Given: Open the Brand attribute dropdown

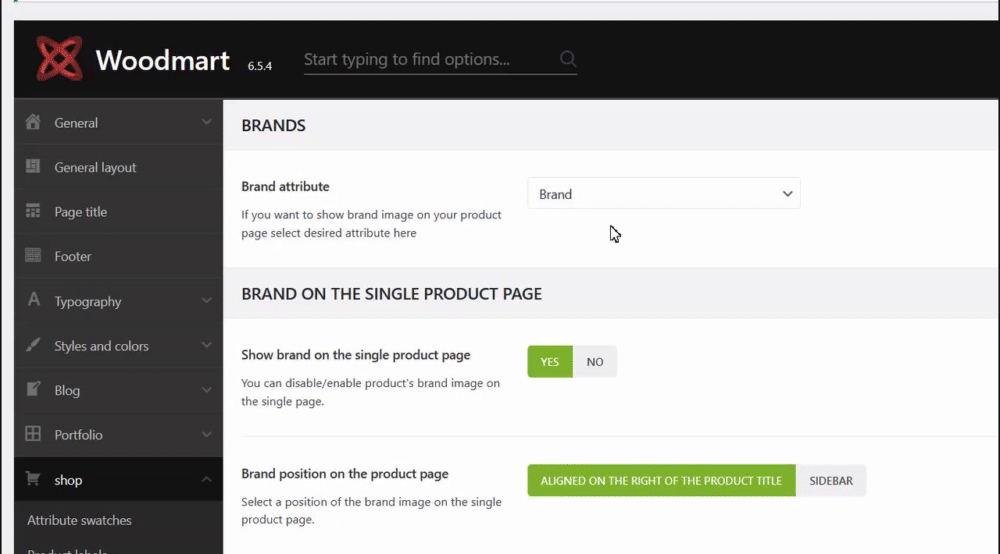Looking at the screenshot, I should click(x=664, y=194).
